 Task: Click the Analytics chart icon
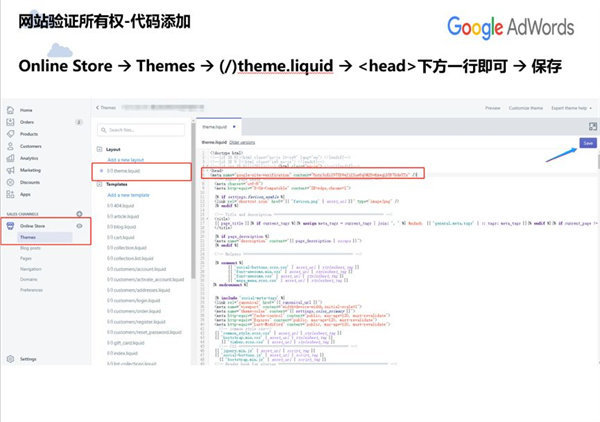tap(10, 158)
